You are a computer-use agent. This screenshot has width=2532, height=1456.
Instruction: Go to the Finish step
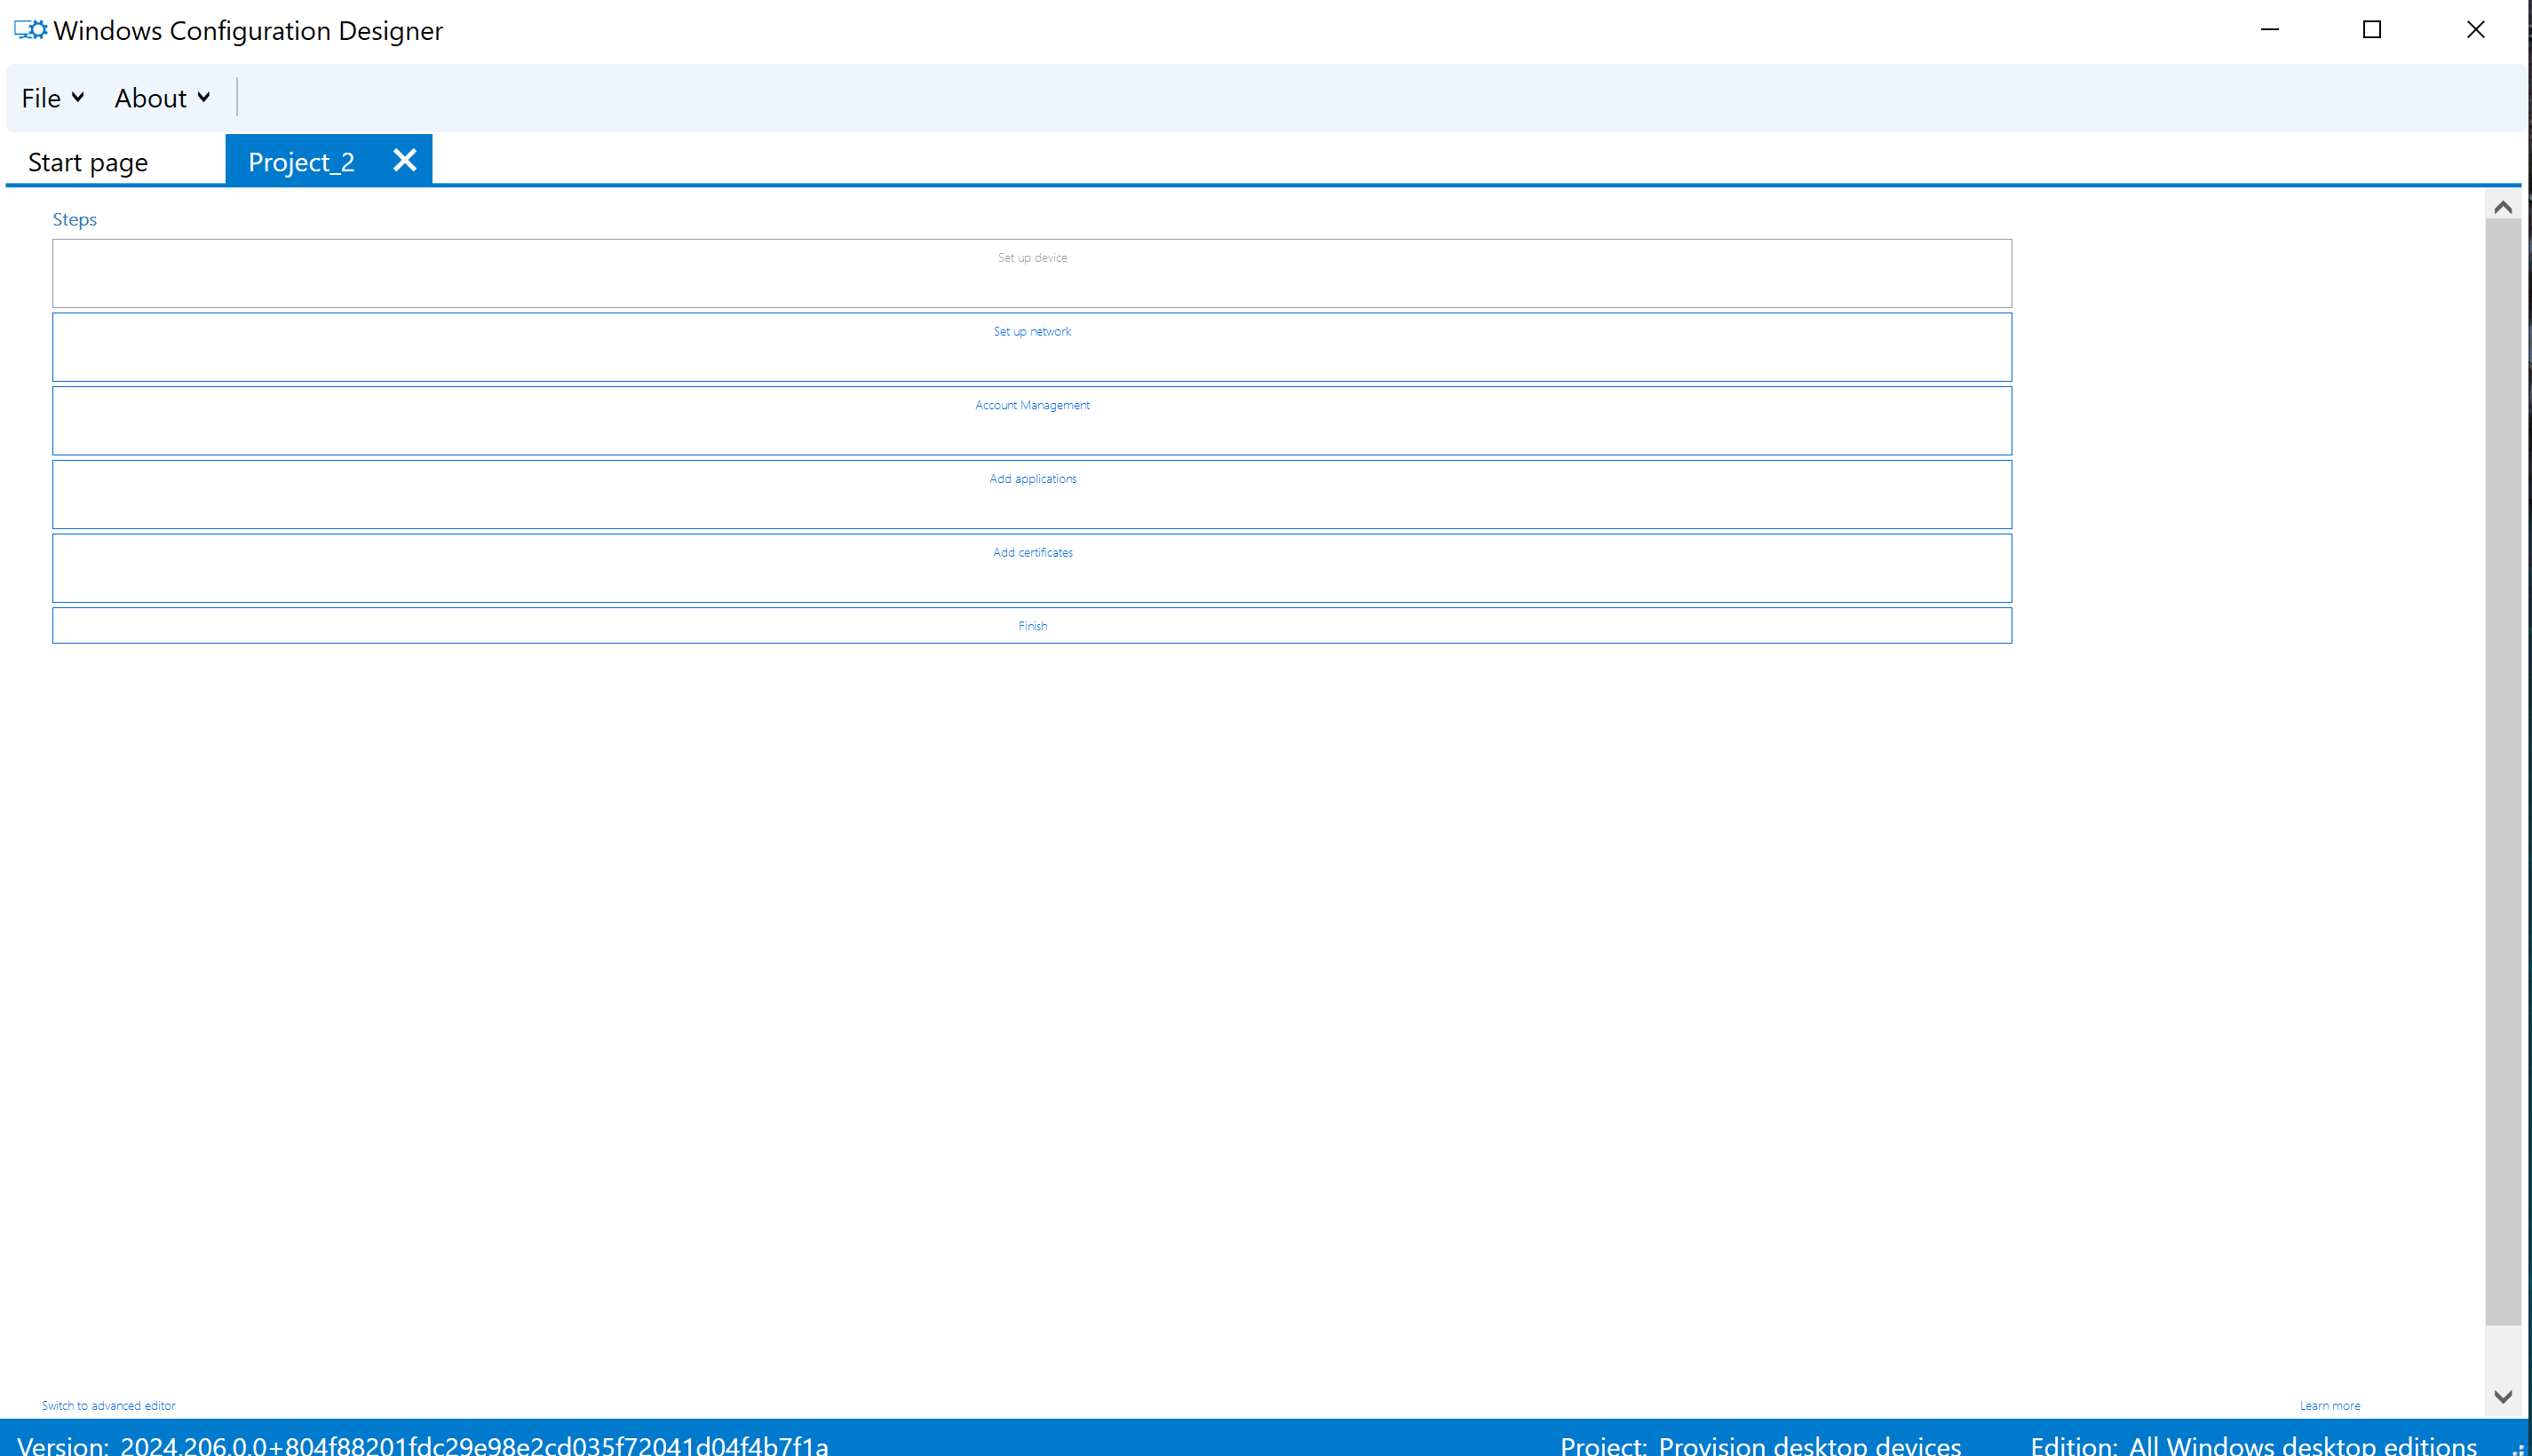coord(1032,626)
